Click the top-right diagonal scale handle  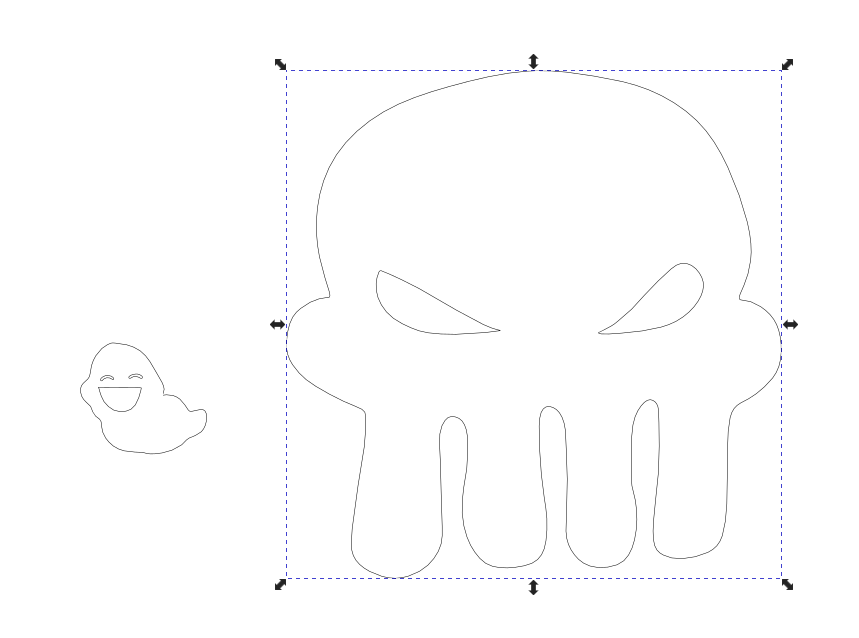click(788, 64)
